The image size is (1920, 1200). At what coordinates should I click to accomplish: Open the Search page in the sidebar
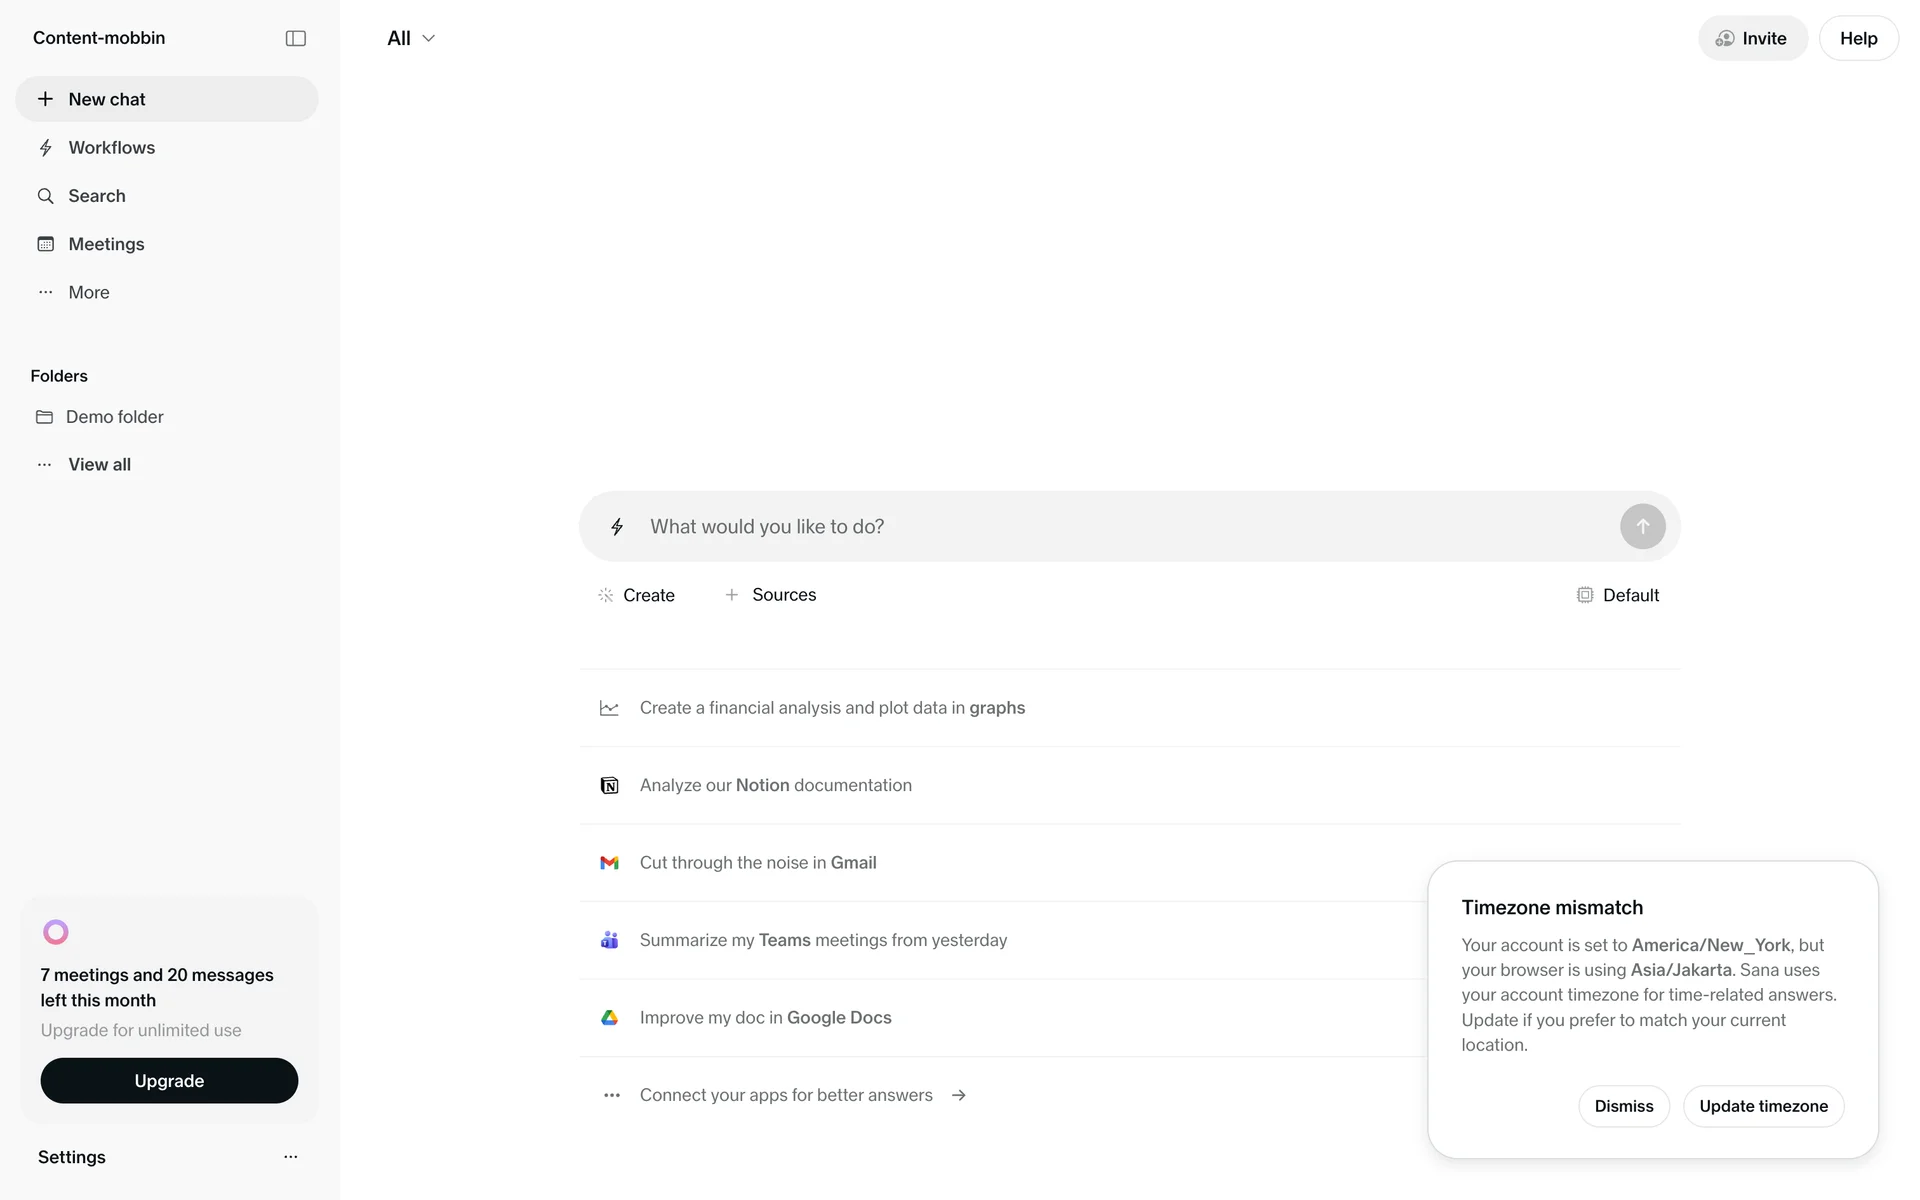click(x=96, y=196)
